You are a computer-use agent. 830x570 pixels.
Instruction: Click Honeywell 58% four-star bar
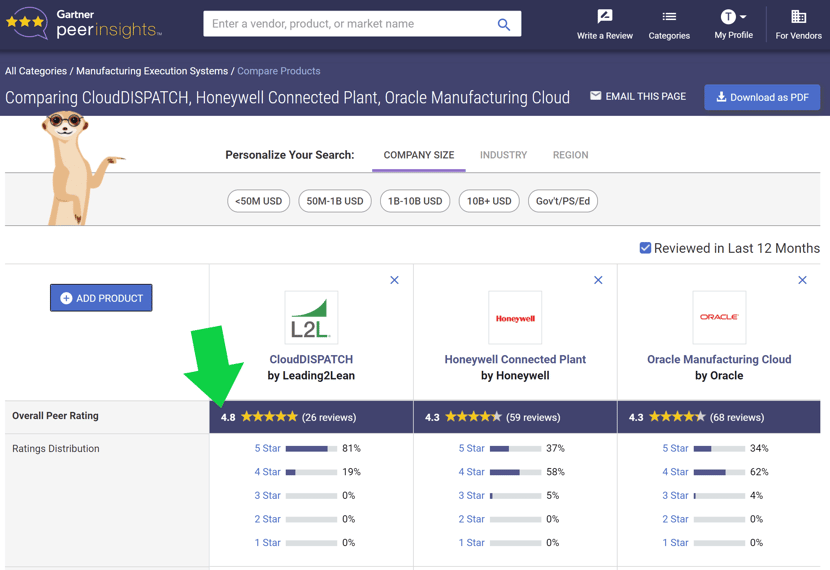click(x=516, y=472)
